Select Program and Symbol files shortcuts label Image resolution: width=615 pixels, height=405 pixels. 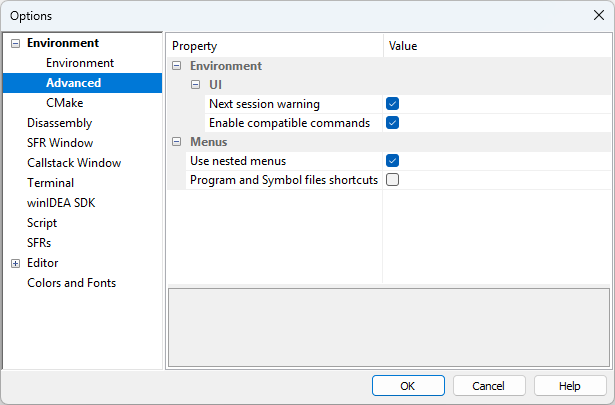[x=284, y=180]
